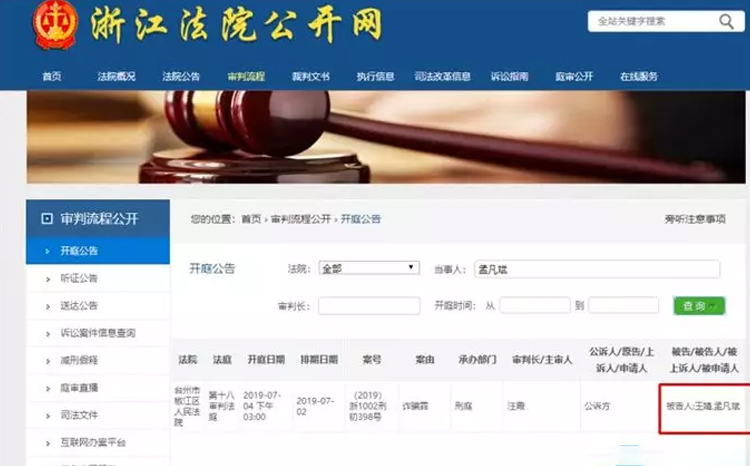Select 审判流程 in the navigation bar
Image resolution: width=750 pixels, height=466 pixels.
pyautogui.click(x=246, y=76)
